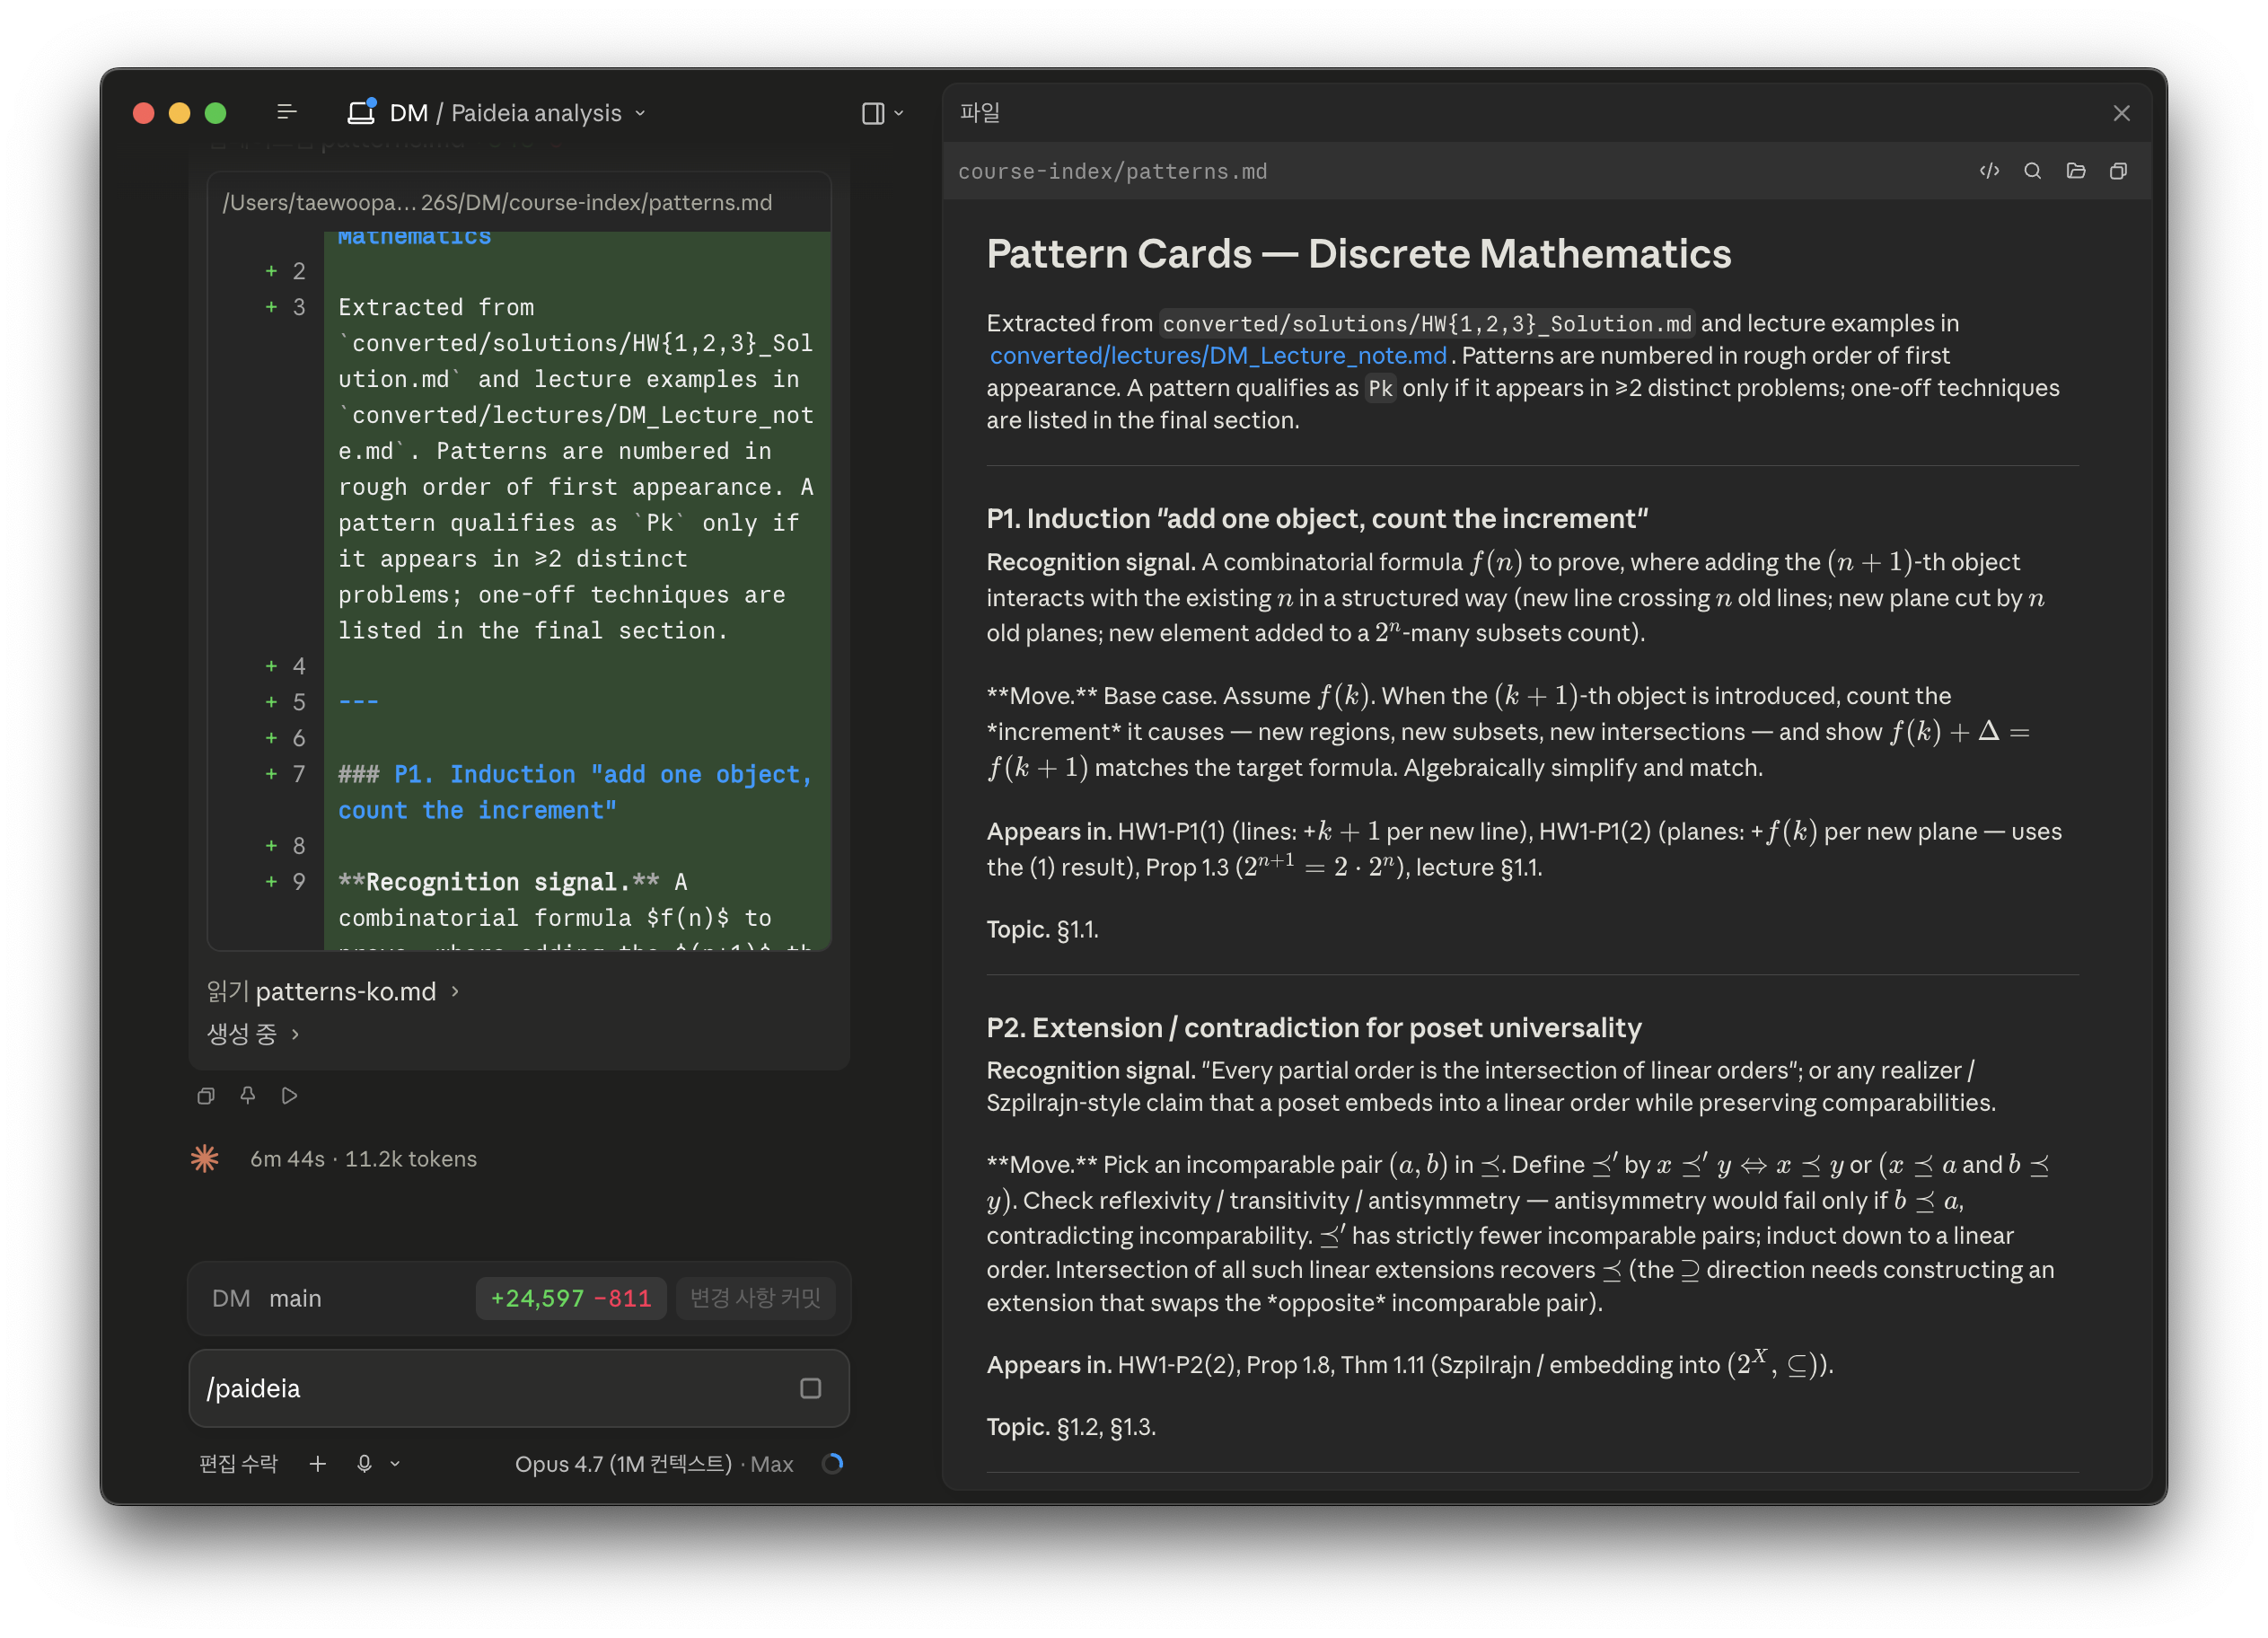The width and height of the screenshot is (2268, 1638).
Task: Close the 파일 file panel
Action: (2121, 113)
